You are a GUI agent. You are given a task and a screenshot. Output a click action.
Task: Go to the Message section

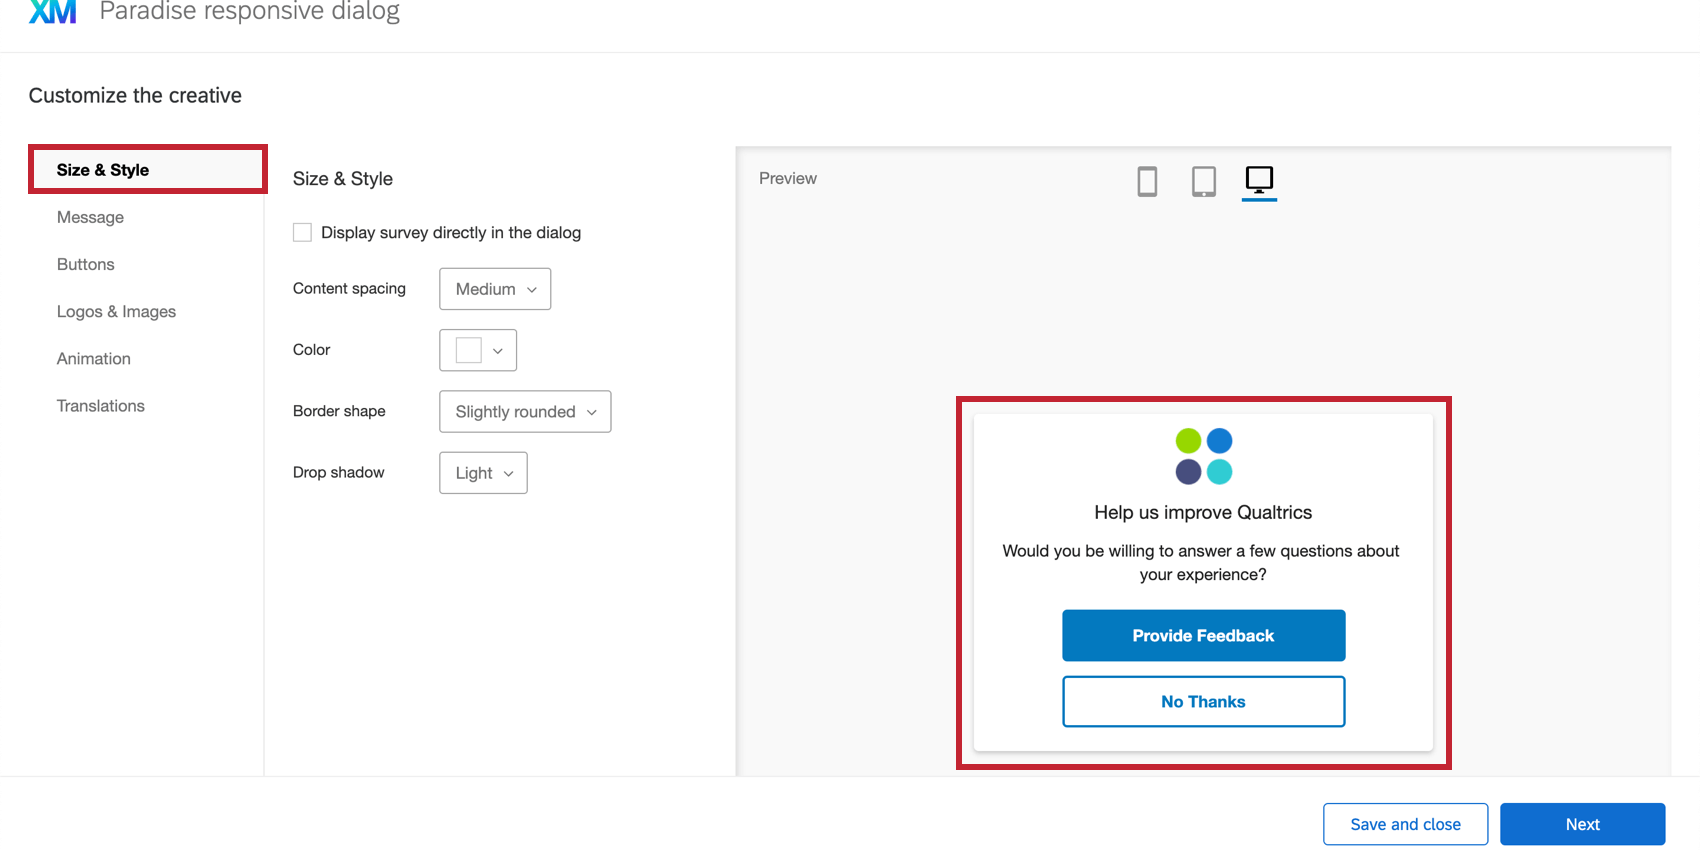pos(90,217)
